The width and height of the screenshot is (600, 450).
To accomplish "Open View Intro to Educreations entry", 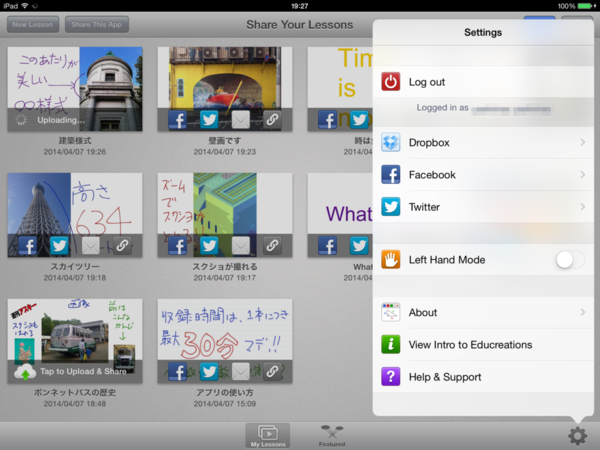I will point(483,344).
